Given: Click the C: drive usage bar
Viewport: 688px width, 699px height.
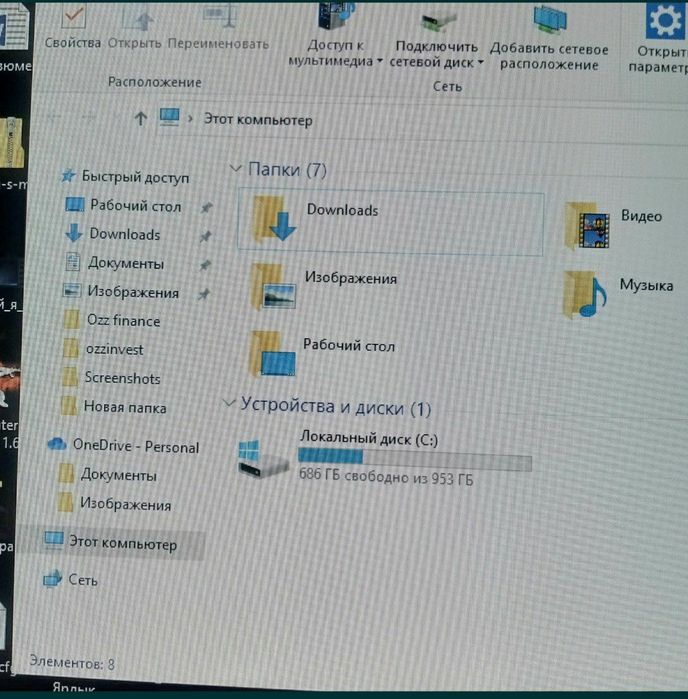Looking at the screenshot, I should click(415, 460).
